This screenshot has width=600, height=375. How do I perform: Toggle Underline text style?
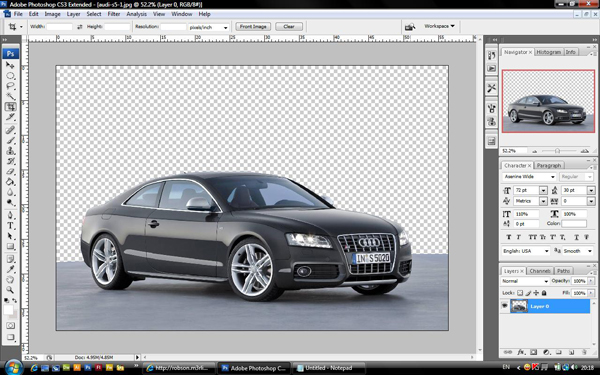[x=577, y=237]
